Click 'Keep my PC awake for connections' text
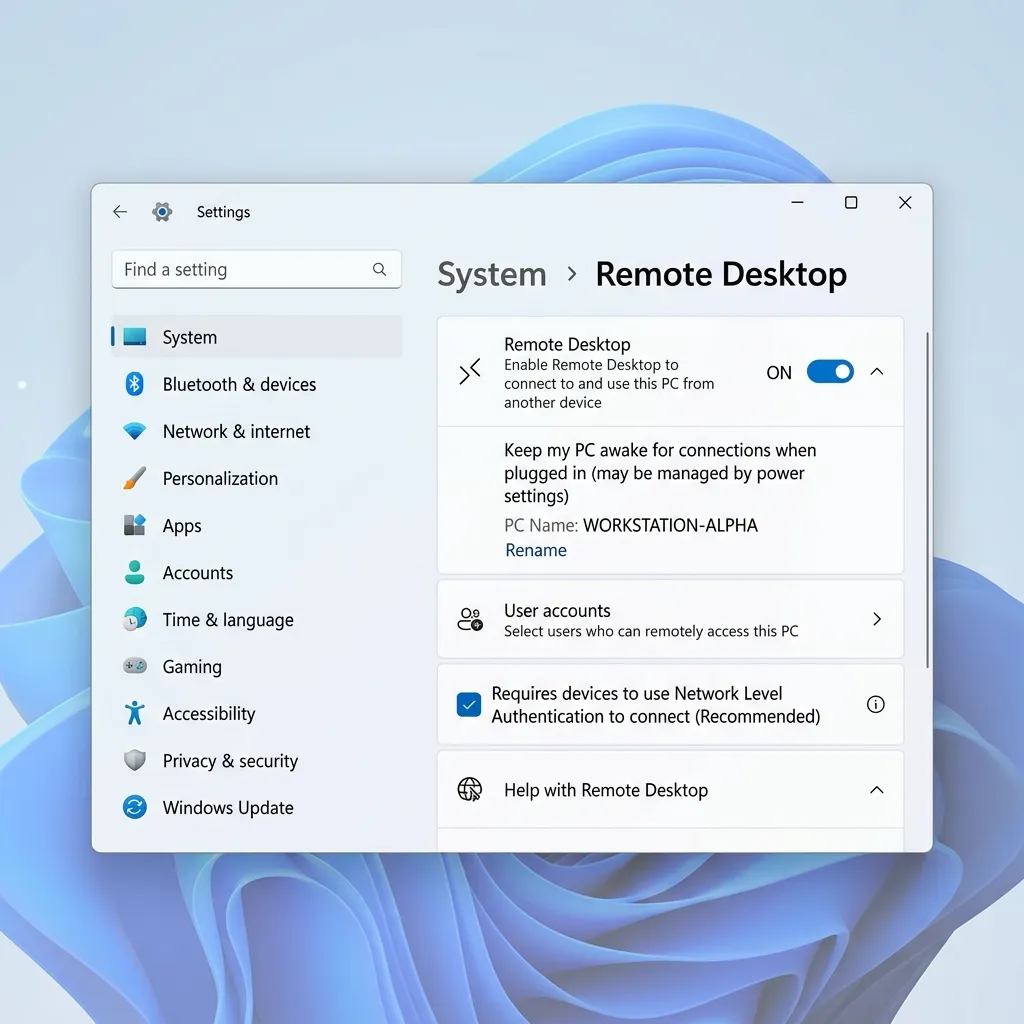 [x=660, y=473]
